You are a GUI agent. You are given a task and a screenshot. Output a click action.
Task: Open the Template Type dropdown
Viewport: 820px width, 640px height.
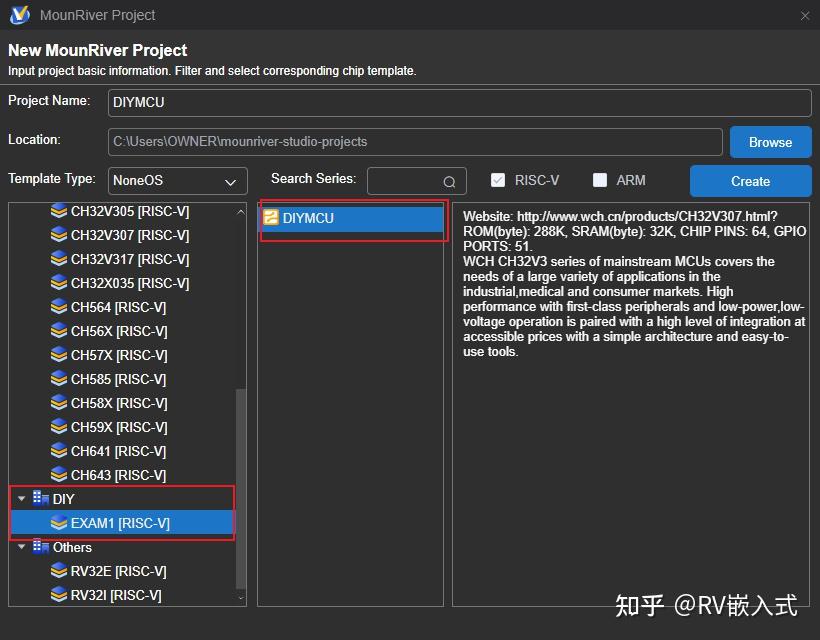click(x=177, y=180)
